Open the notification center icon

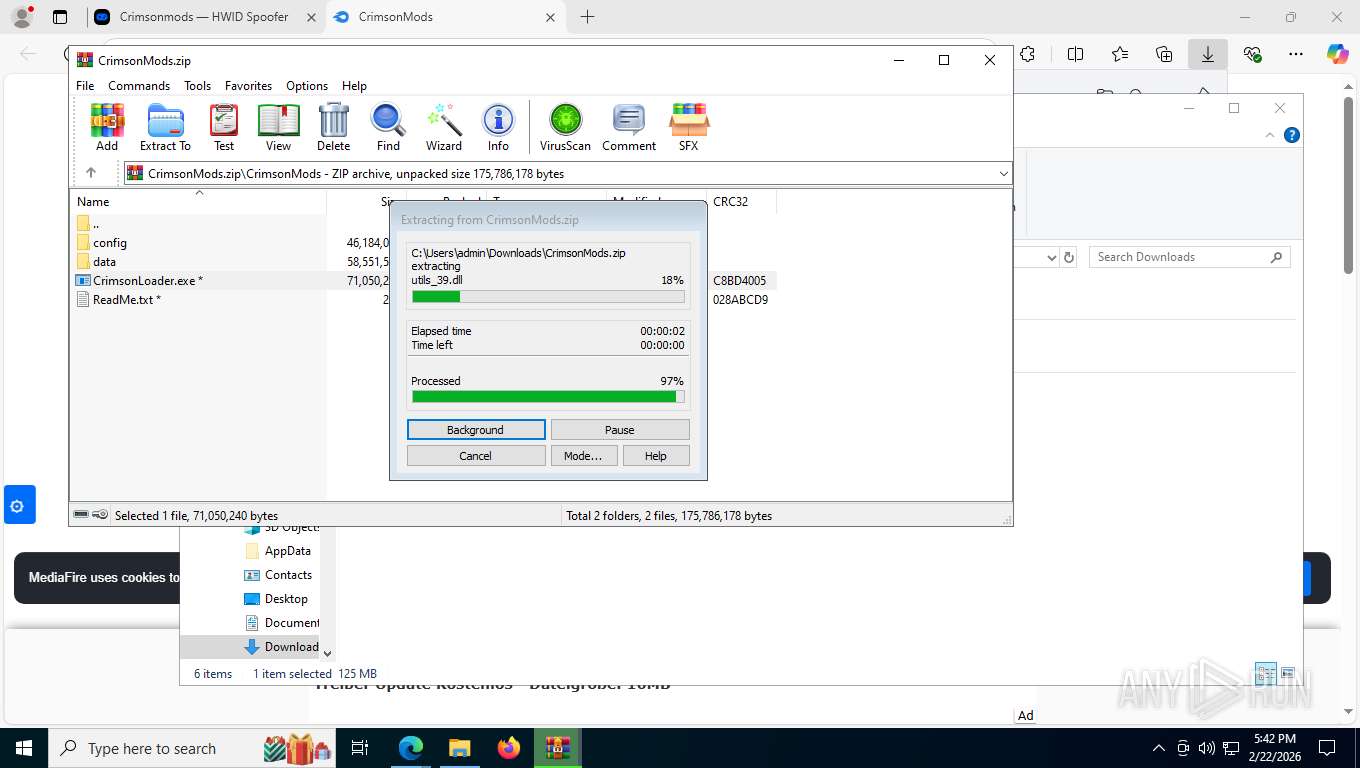(1327, 748)
